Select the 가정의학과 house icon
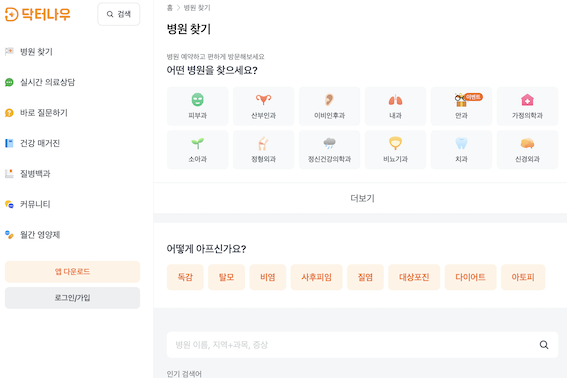This screenshot has width=567, height=378. (527, 100)
